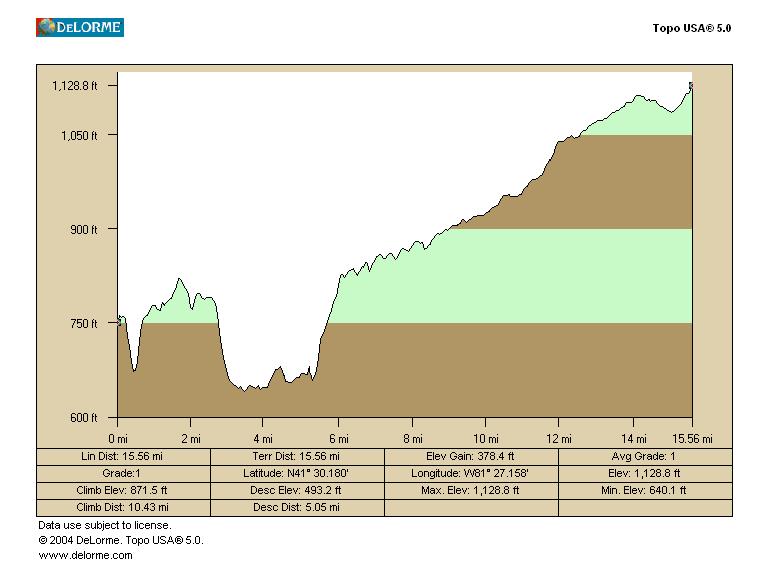Click the Avg Grade: 1 cell

click(645, 456)
